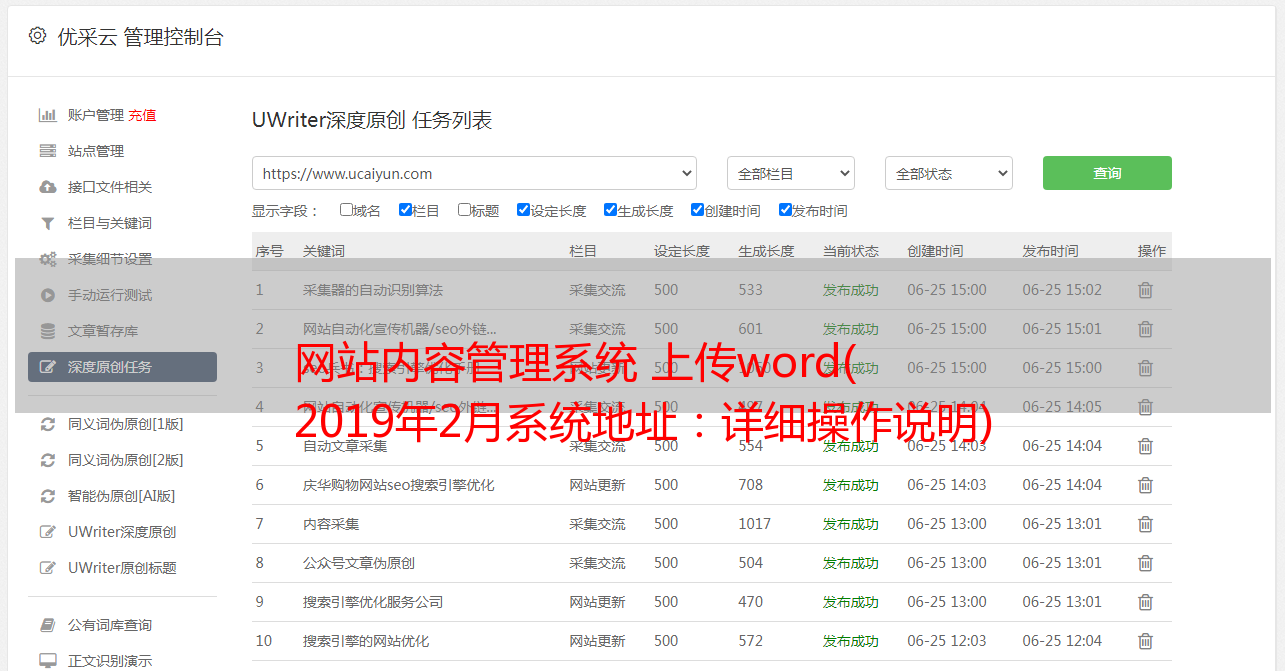The height and width of the screenshot is (671, 1285).
Task: Click the cloud upload icon for 接口文件相关
Action: pyautogui.click(x=47, y=187)
